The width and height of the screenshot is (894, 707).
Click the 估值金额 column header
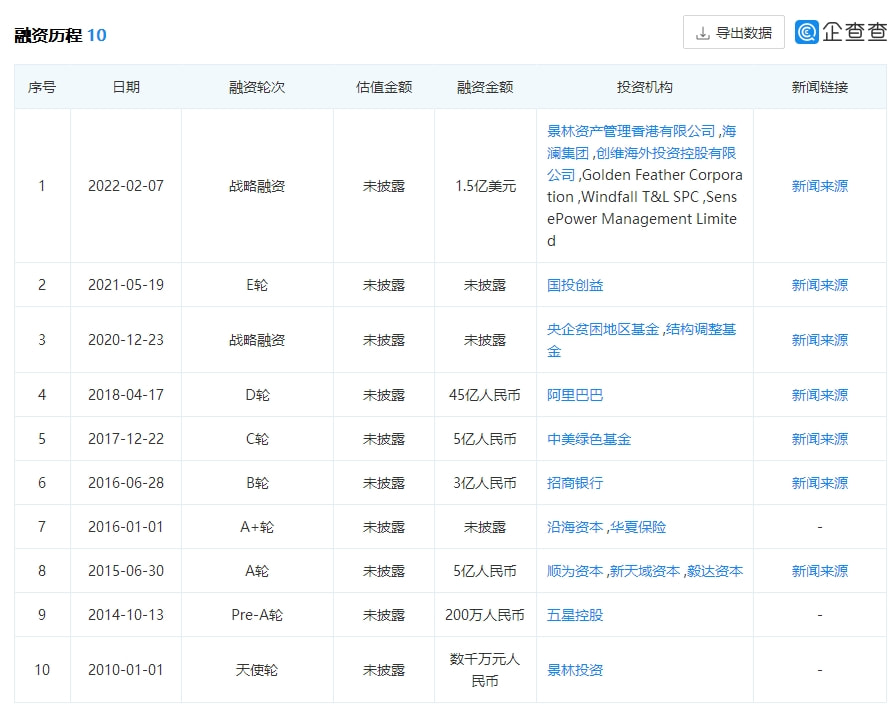tap(384, 87)
